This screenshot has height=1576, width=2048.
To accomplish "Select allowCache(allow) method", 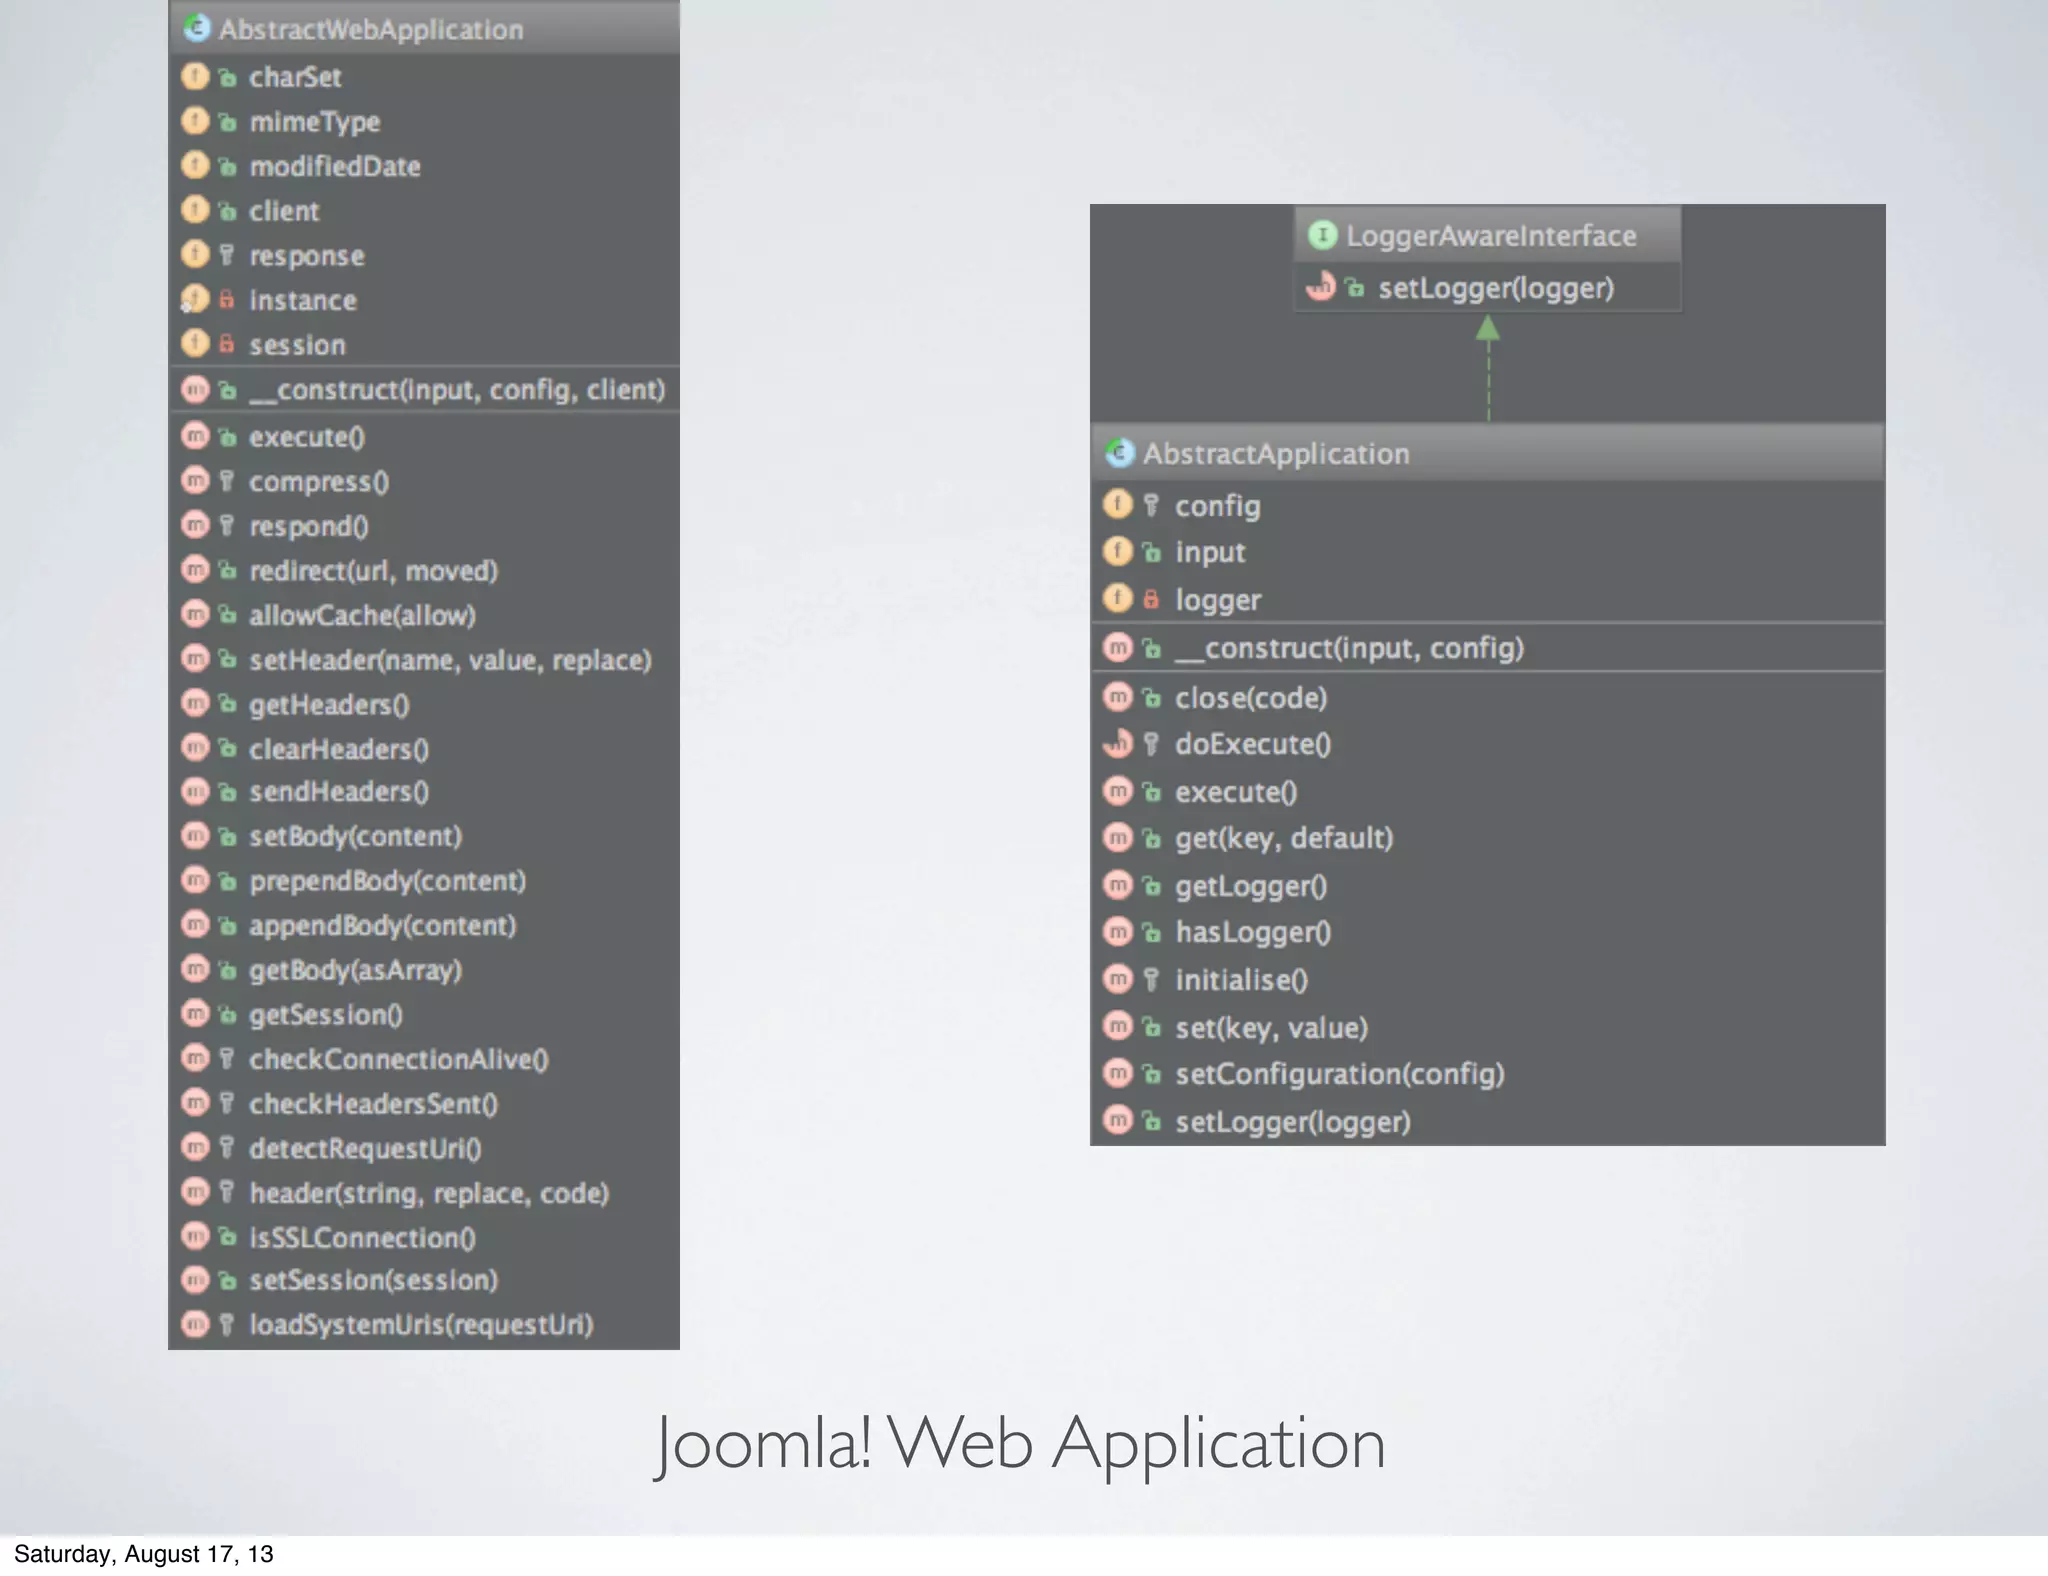I will [x=425, y=615].
